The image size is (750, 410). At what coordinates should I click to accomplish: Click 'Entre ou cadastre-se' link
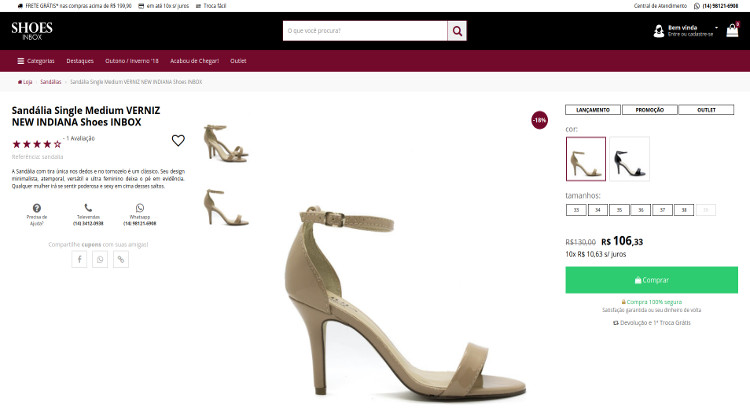690,34
